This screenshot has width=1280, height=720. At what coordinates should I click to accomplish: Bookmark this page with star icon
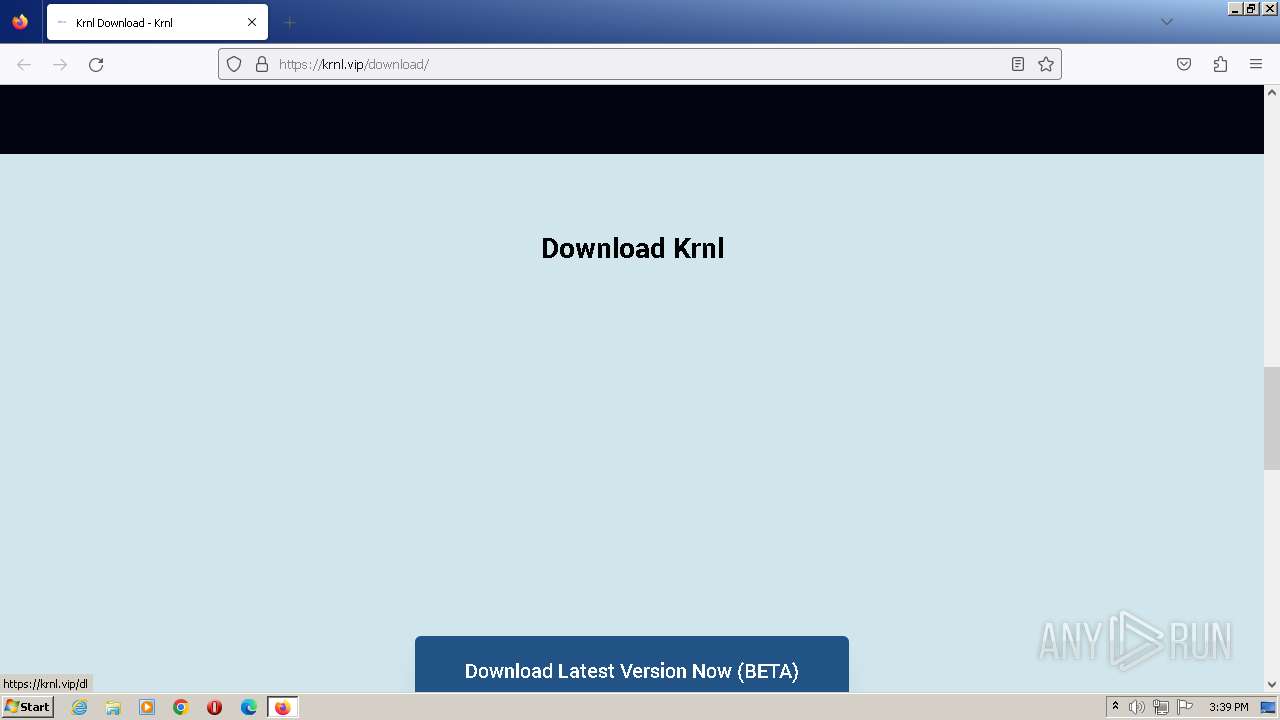click(1046, 64)
